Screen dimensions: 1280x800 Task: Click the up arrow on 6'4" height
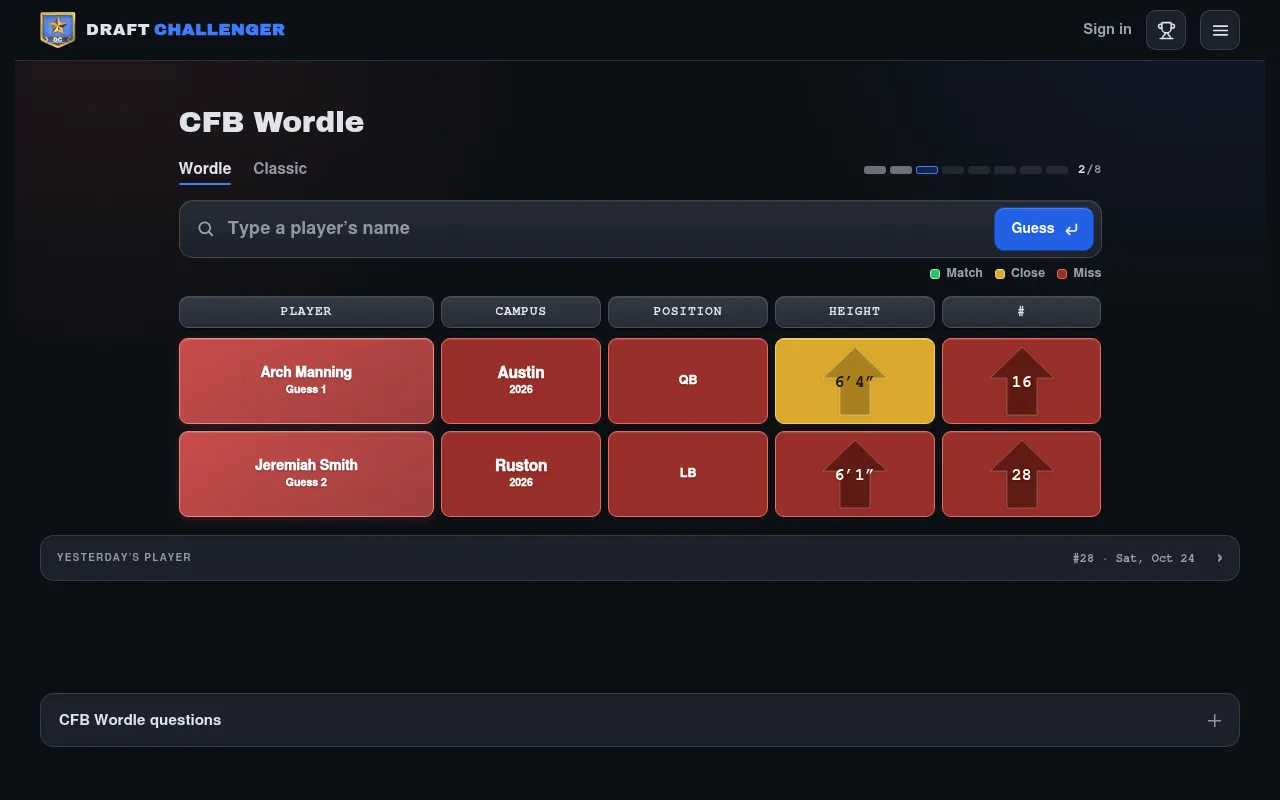point(855,381)
